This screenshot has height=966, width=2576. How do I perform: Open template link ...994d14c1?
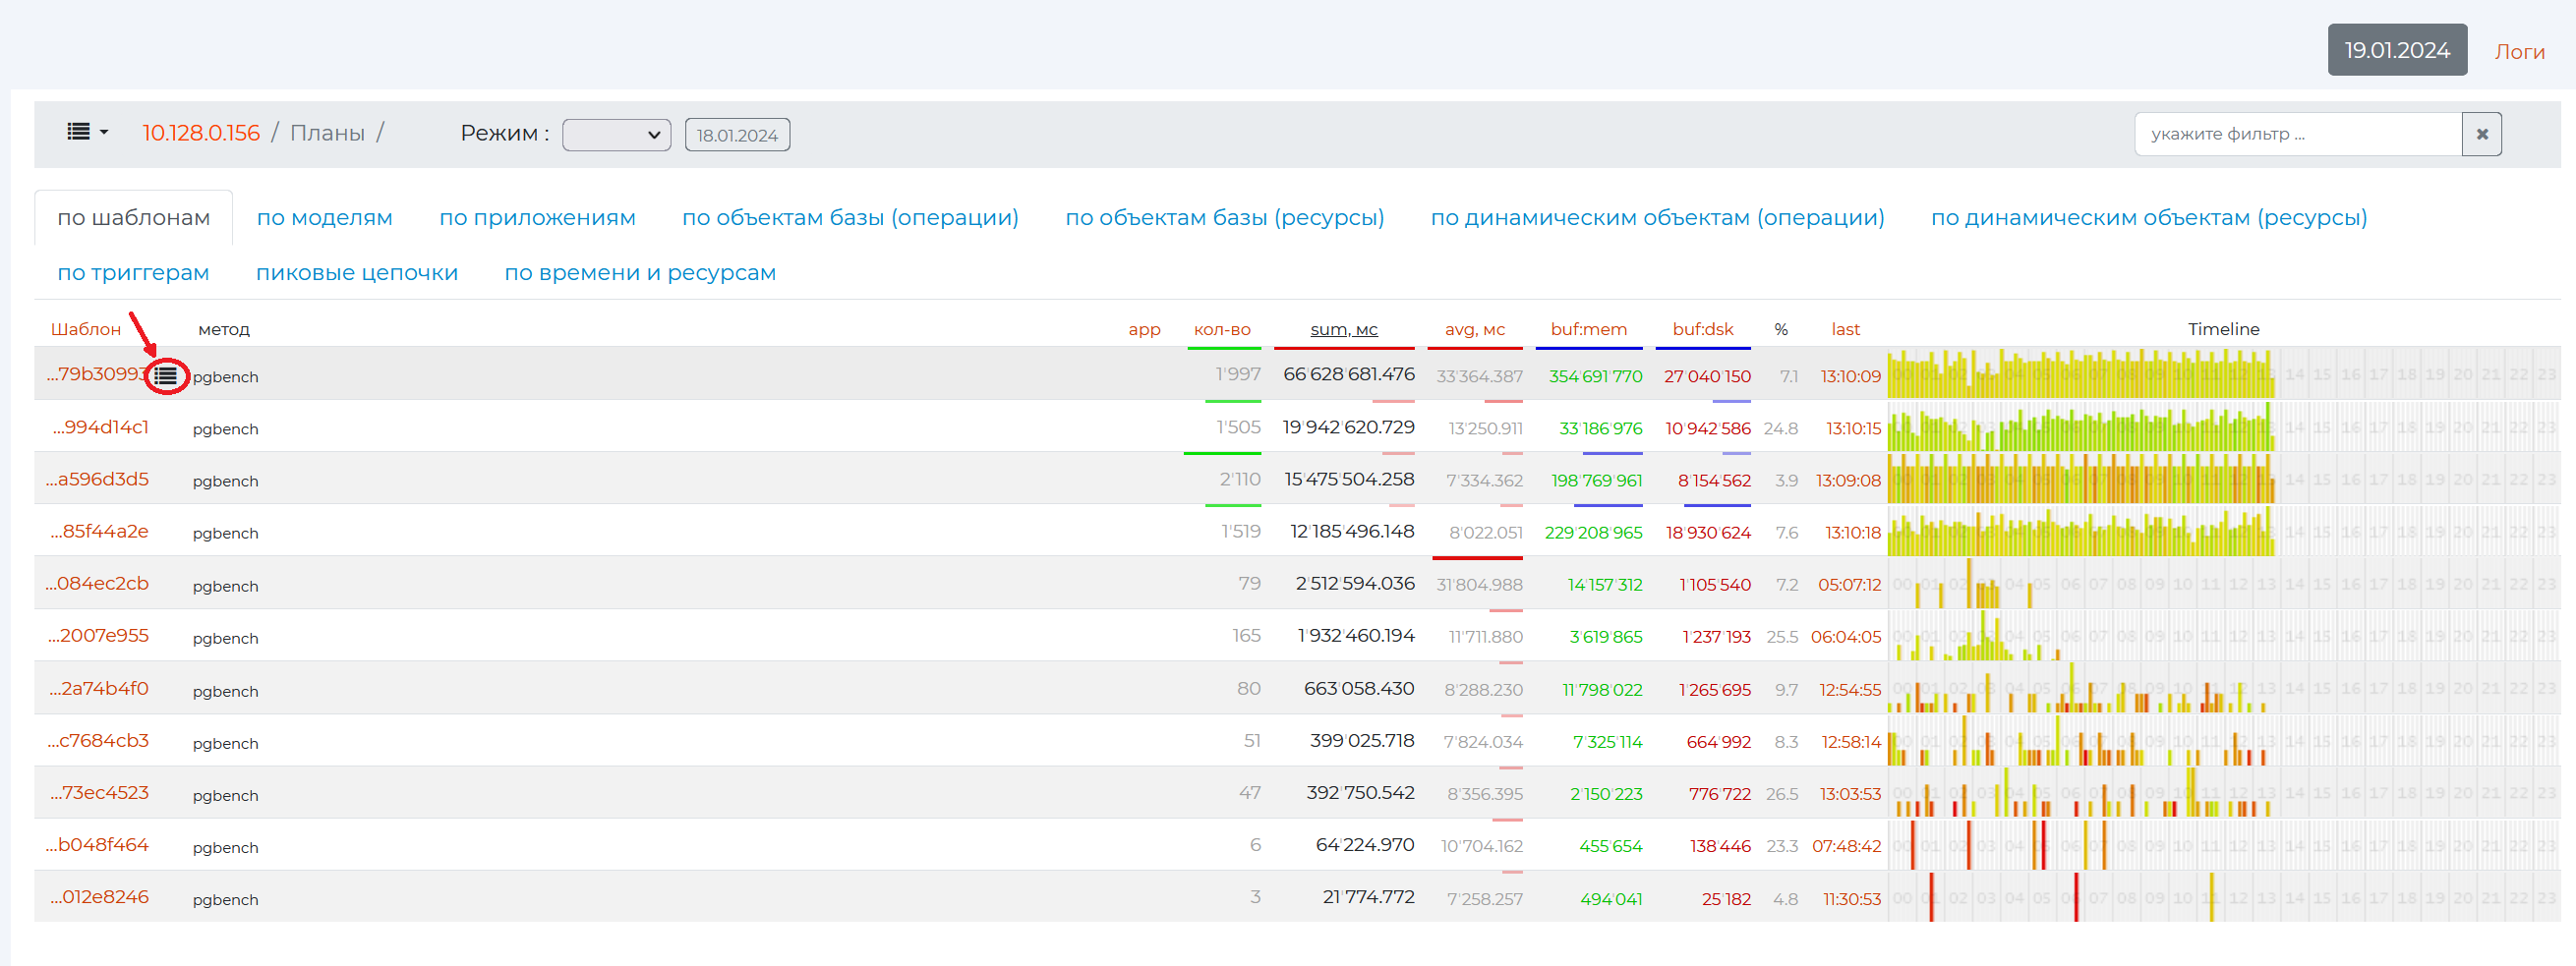click(100, 427)
